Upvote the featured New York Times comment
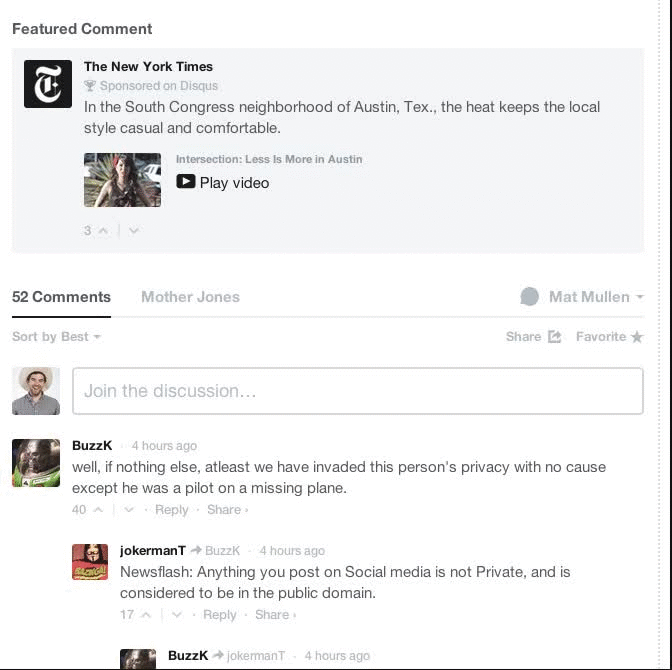Screen dimensions: 672x670 tap(103, 231)
